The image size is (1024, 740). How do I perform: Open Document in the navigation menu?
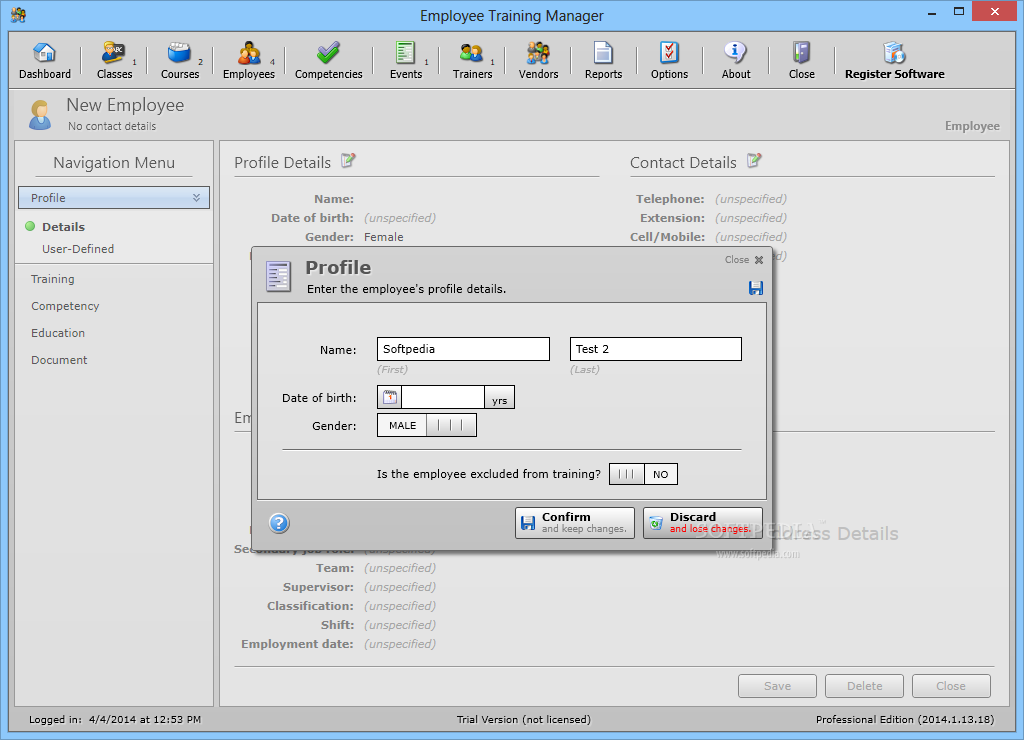pos(59,360)
